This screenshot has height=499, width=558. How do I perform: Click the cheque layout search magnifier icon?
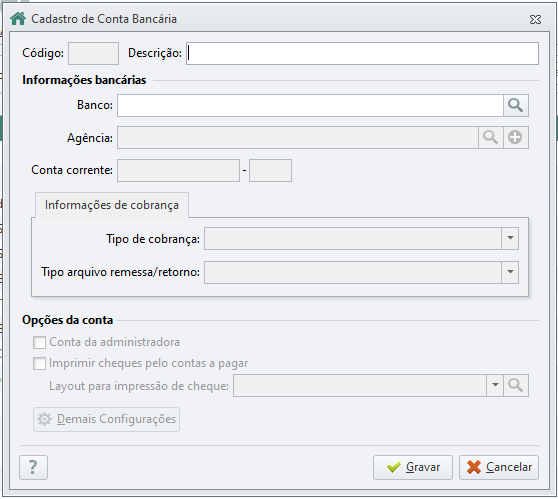pyautogui.click(x=516, y=385)
